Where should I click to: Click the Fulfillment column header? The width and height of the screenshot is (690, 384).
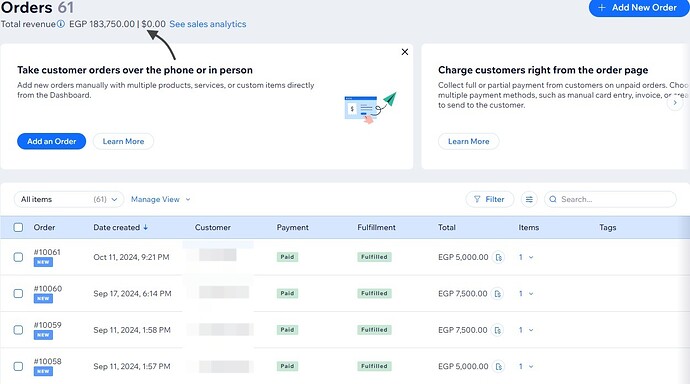[376, 227]
